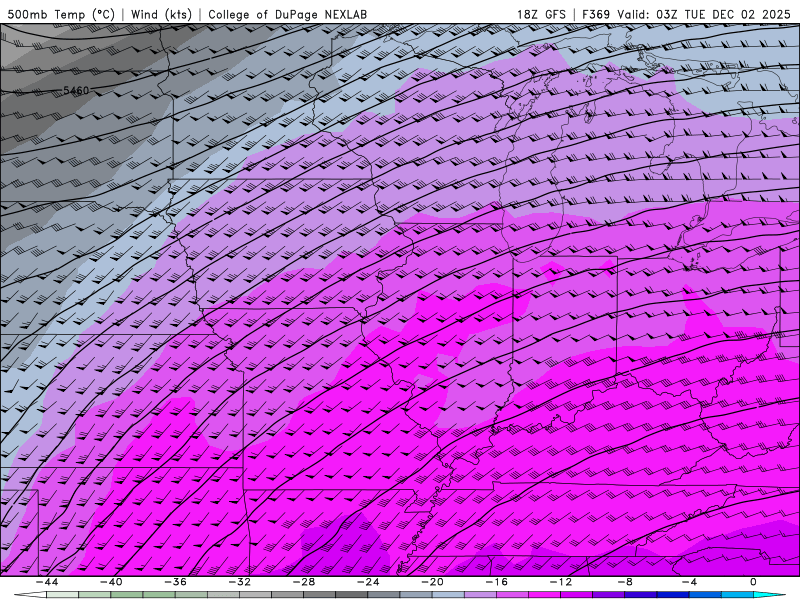Screen dimensions: 800x600
Task: Click the -28 color scale label
Action: pyautogui.click(x=304, y=582)
